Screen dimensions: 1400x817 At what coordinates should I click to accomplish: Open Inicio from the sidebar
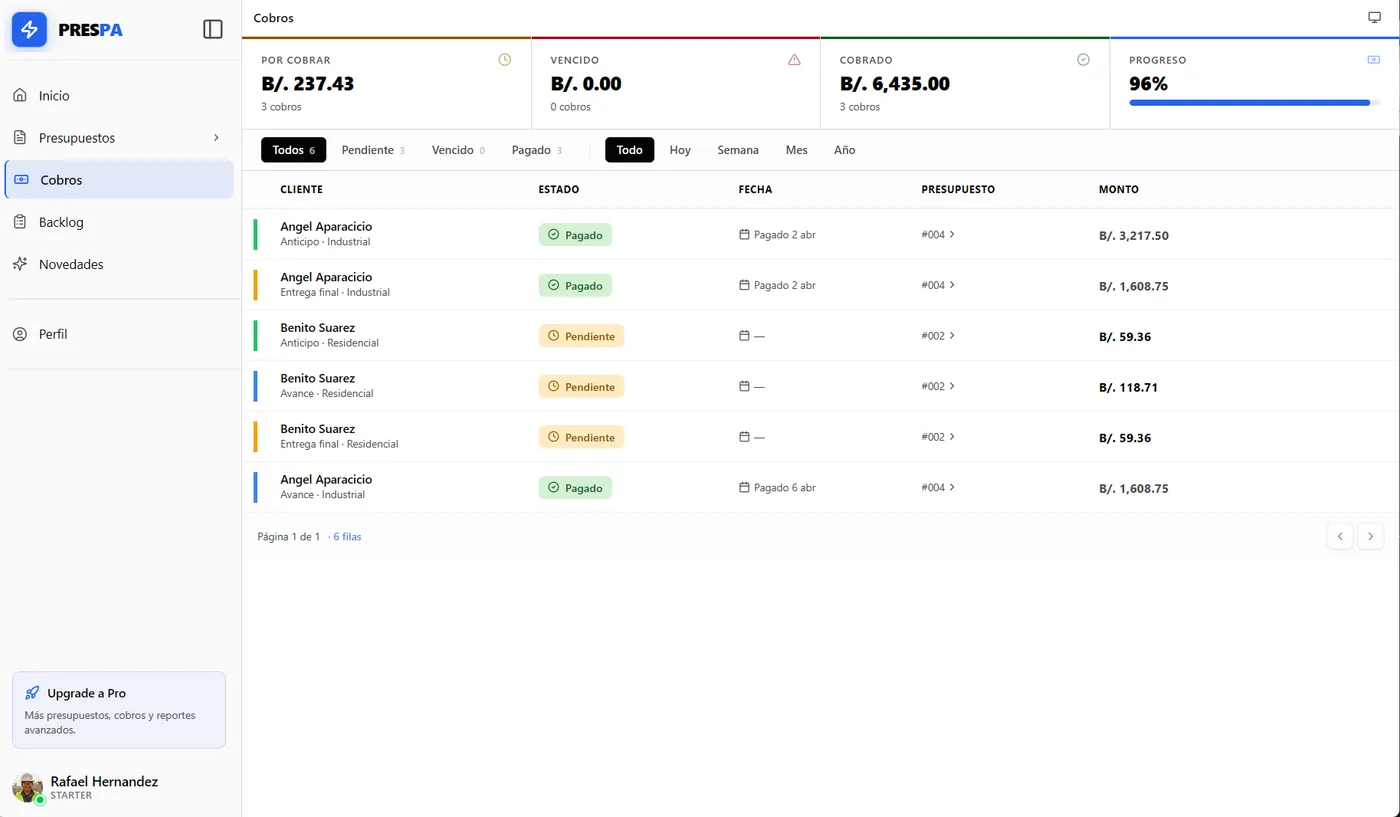54,96
